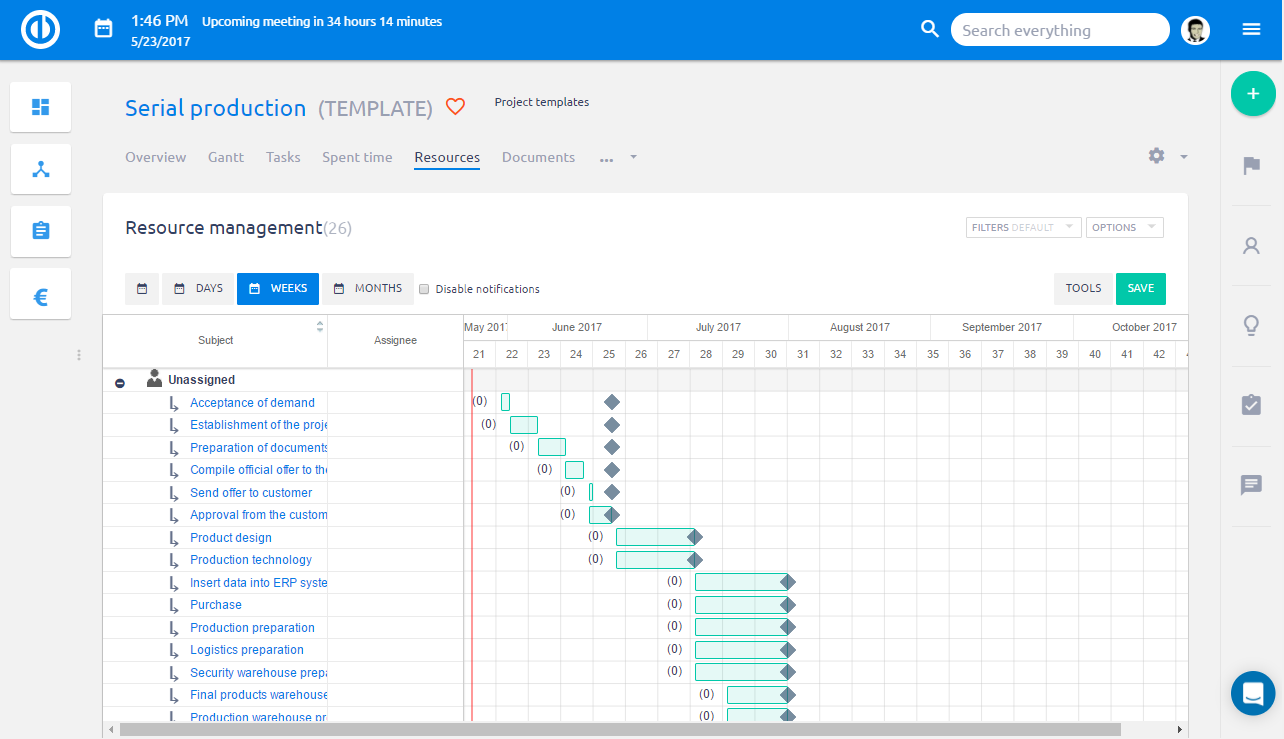This screenshot has height=739, width=1284.
Task: Click the SAVE button
Action: [1140, 287]
